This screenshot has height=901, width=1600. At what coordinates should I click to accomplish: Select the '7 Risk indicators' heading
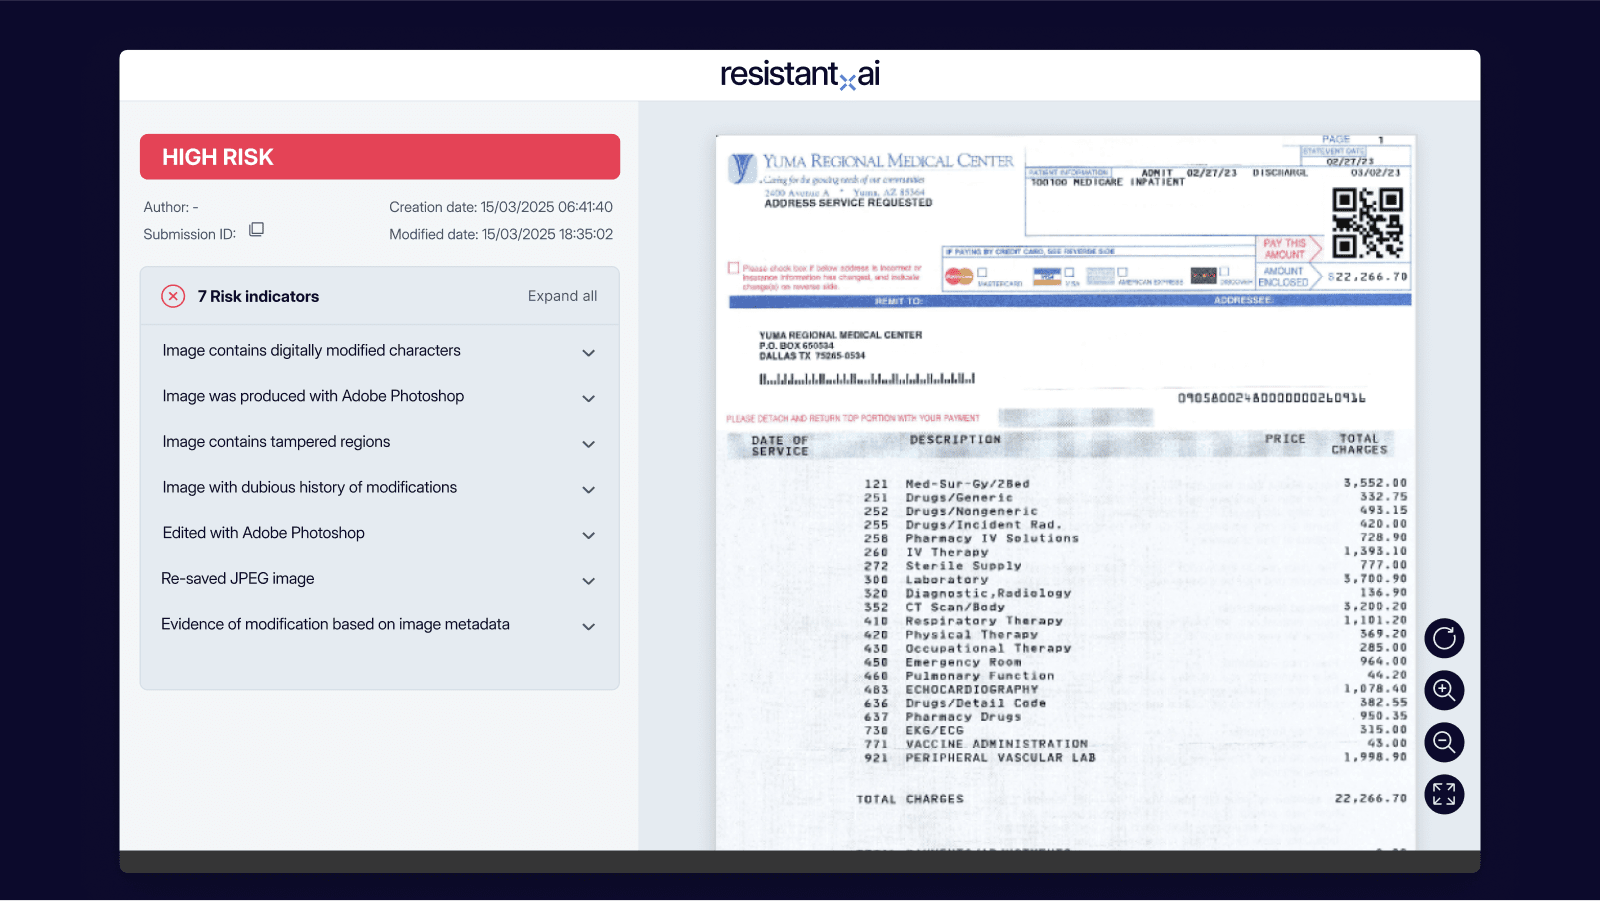coord(258,296)
